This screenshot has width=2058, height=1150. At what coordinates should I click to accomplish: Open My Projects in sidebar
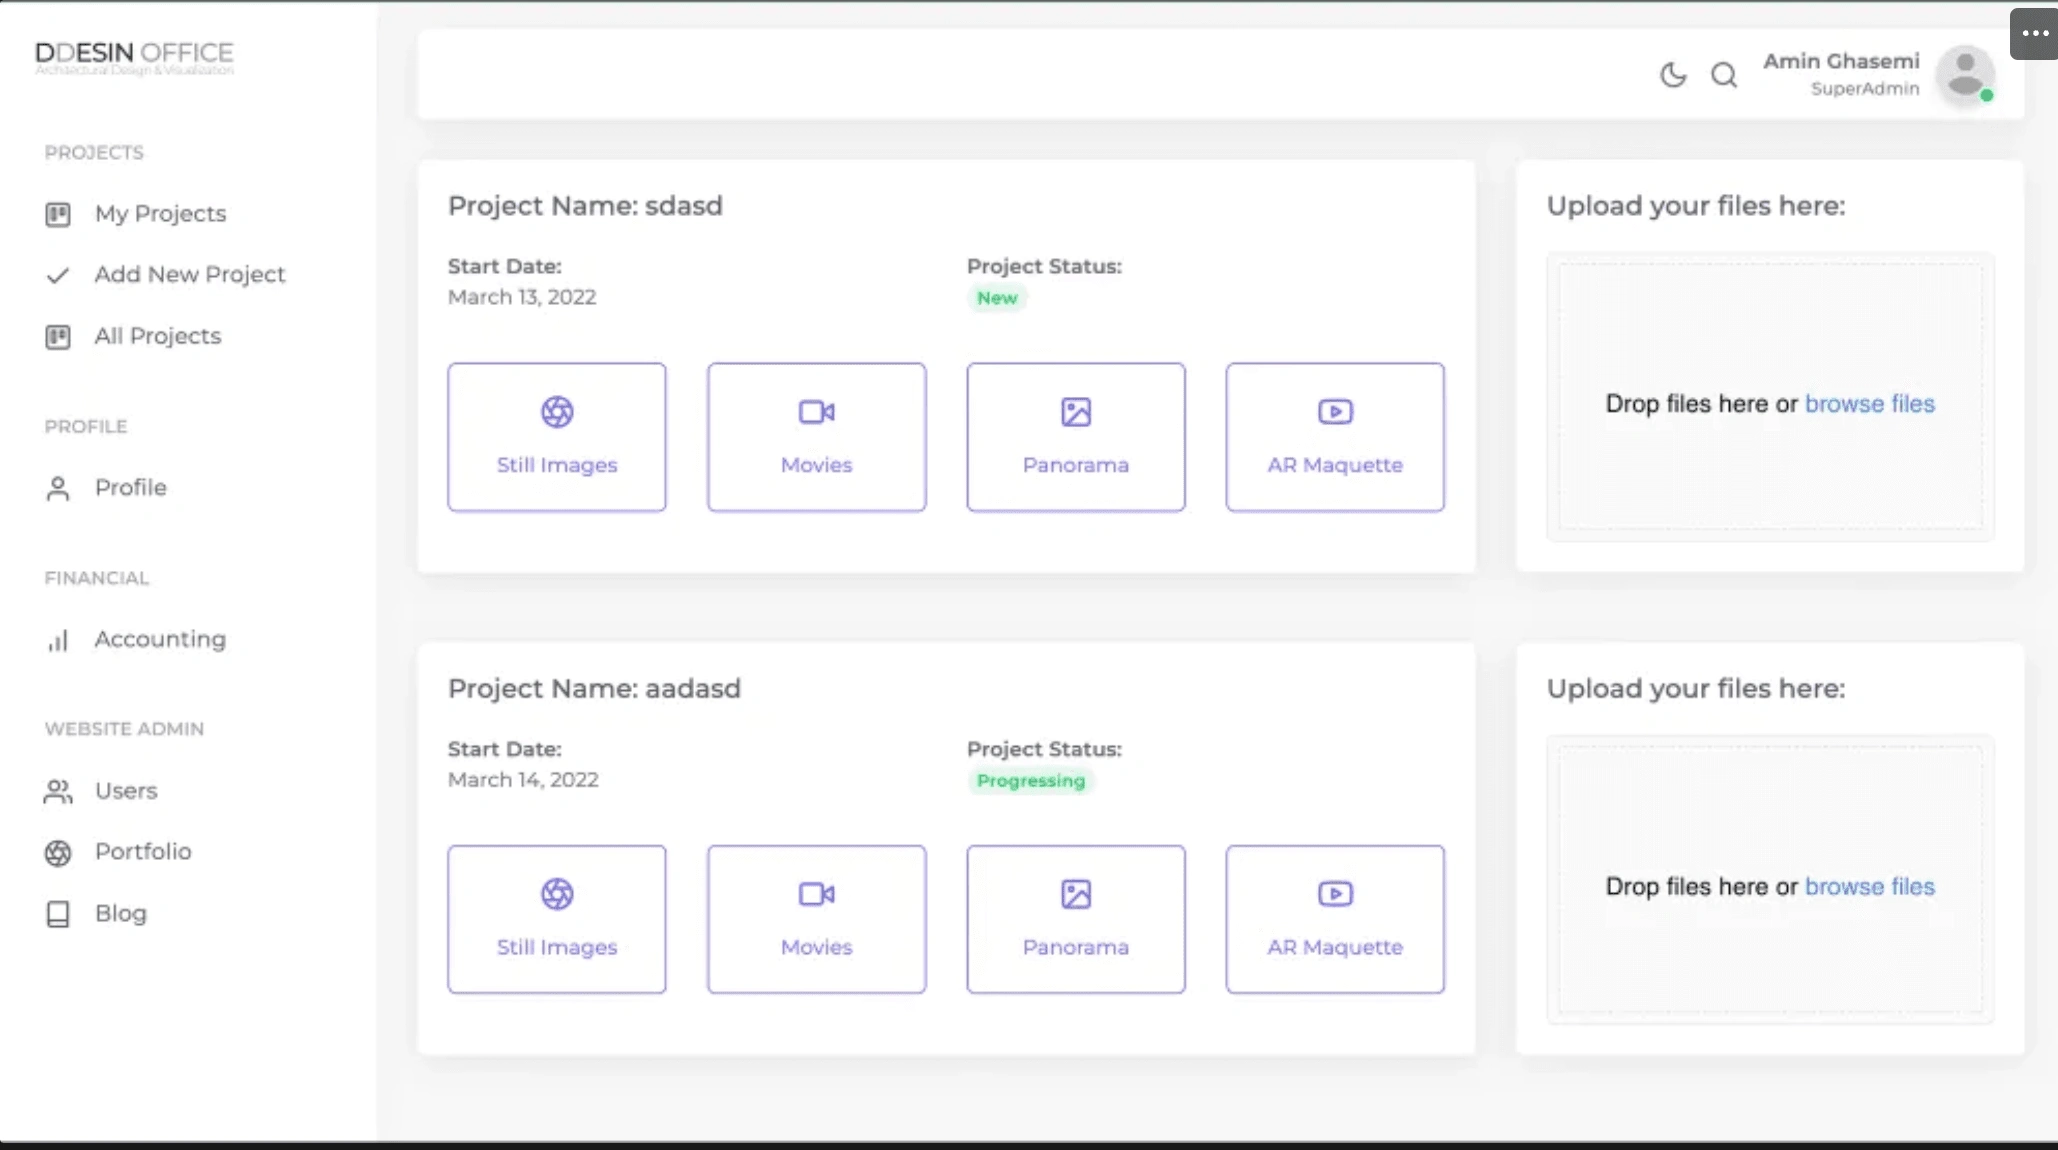pyautogui.click(x=160, y=213)
